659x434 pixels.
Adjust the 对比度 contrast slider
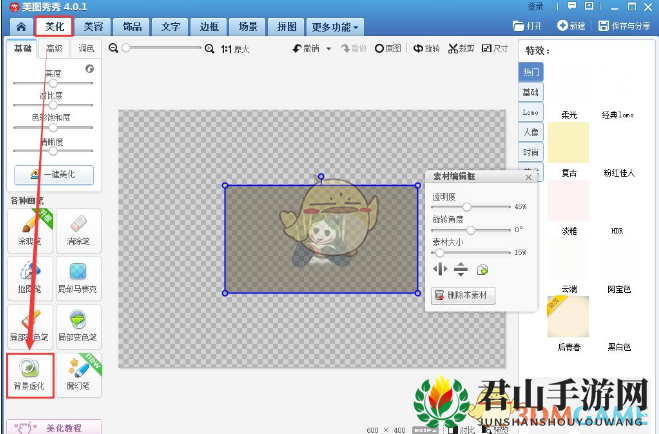[x=53, y=105]
